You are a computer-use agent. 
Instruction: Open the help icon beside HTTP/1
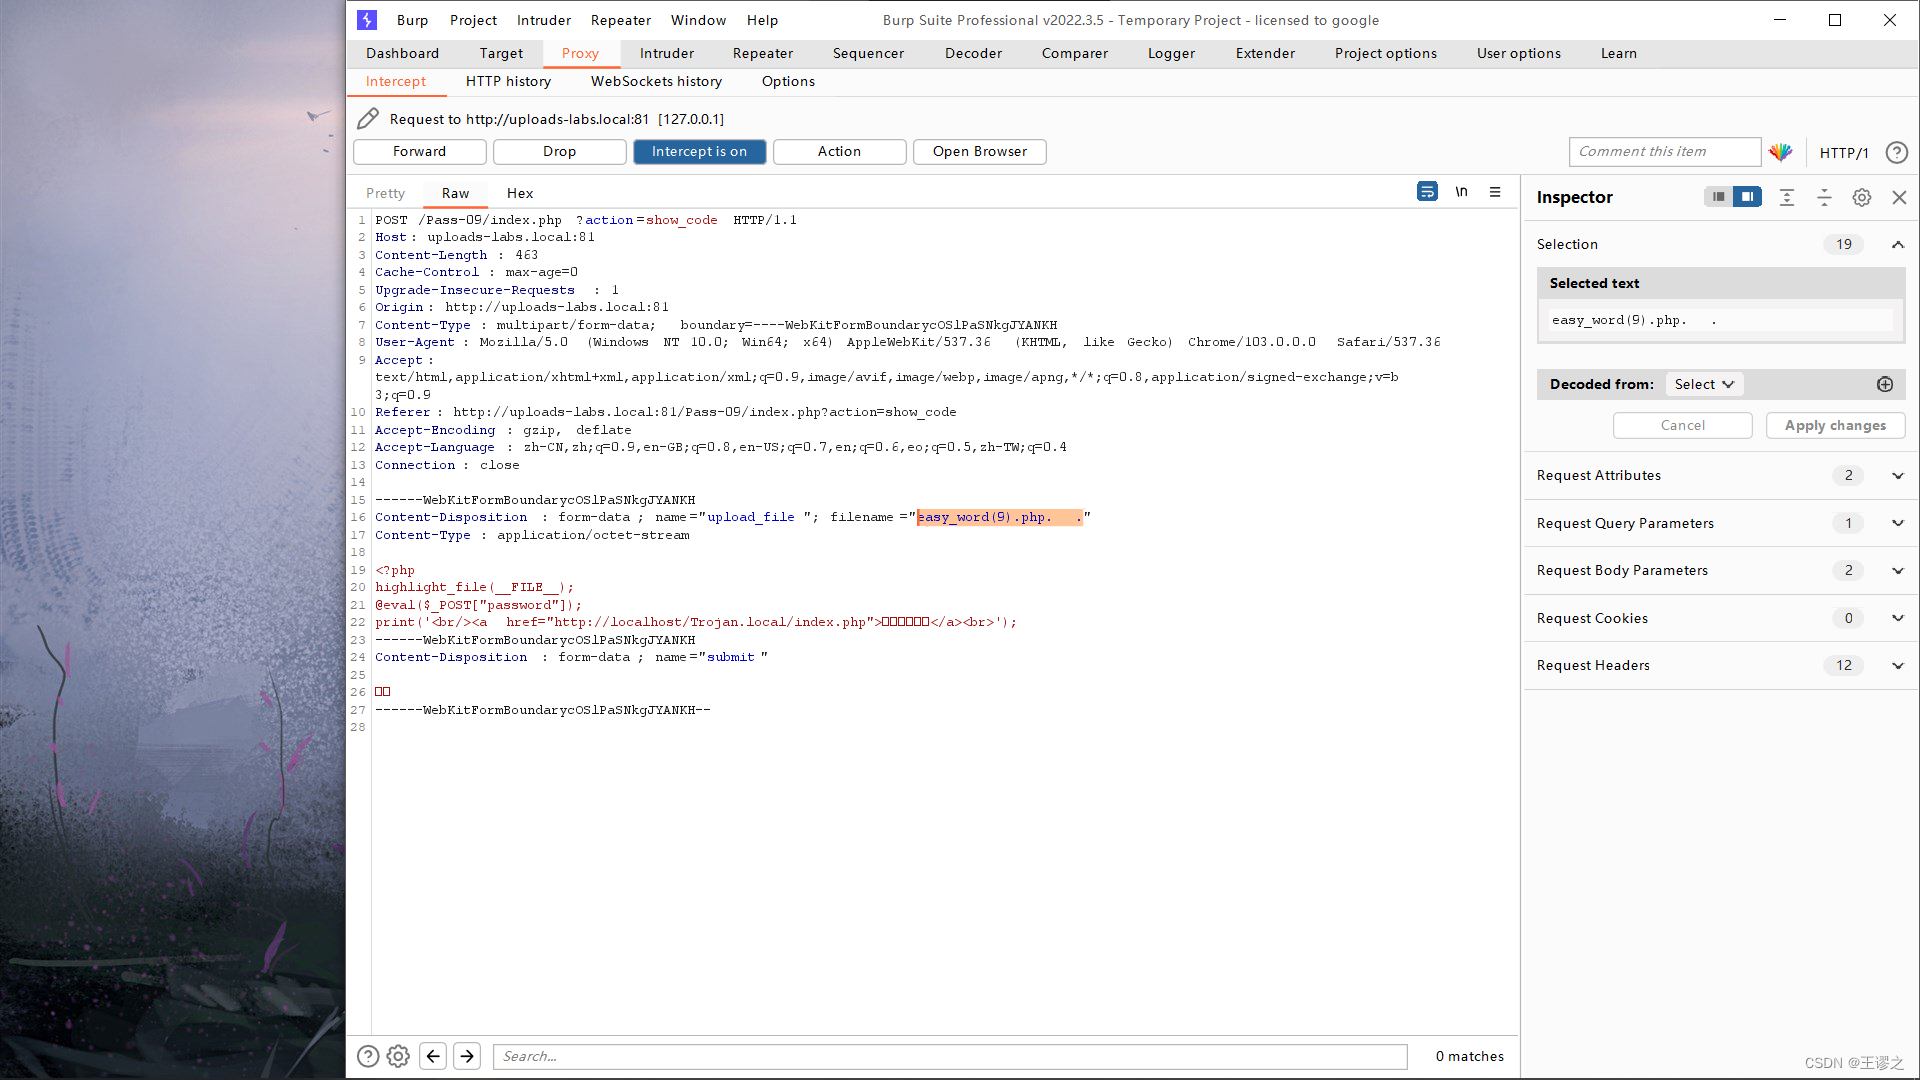point(1896,152)
